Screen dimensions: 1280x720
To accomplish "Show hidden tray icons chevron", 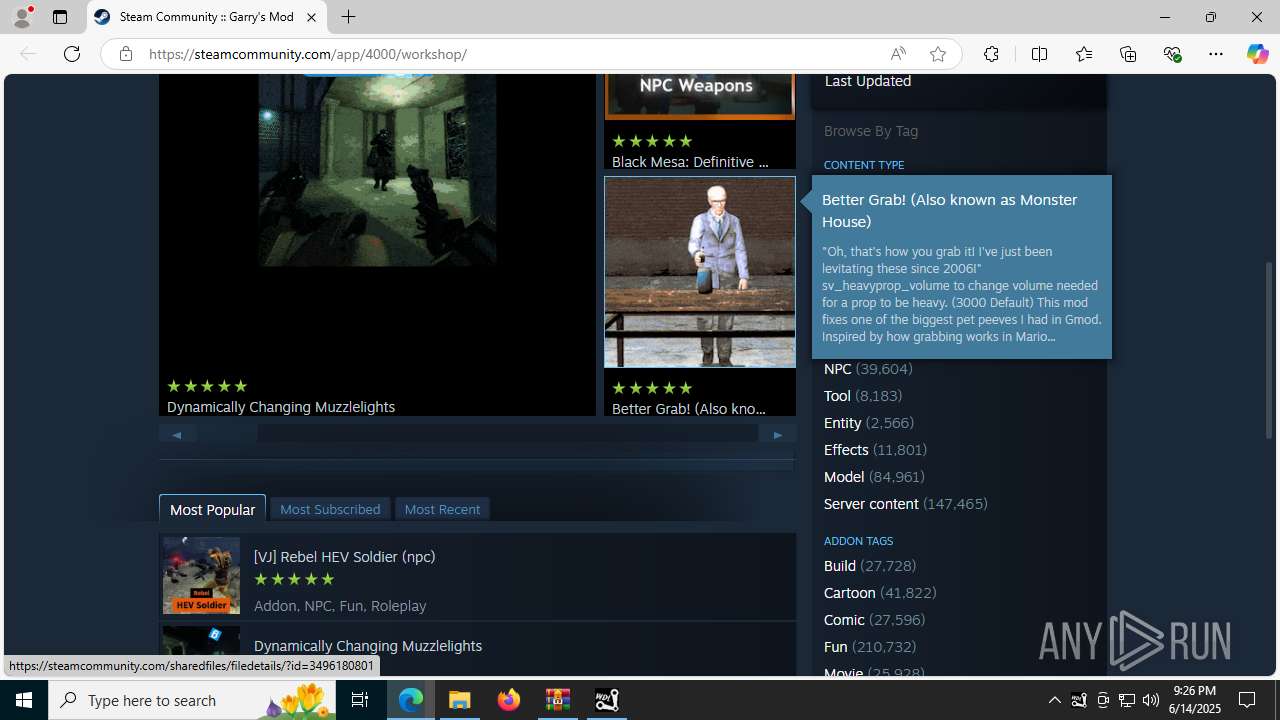I will click(x=1054, y=700).
